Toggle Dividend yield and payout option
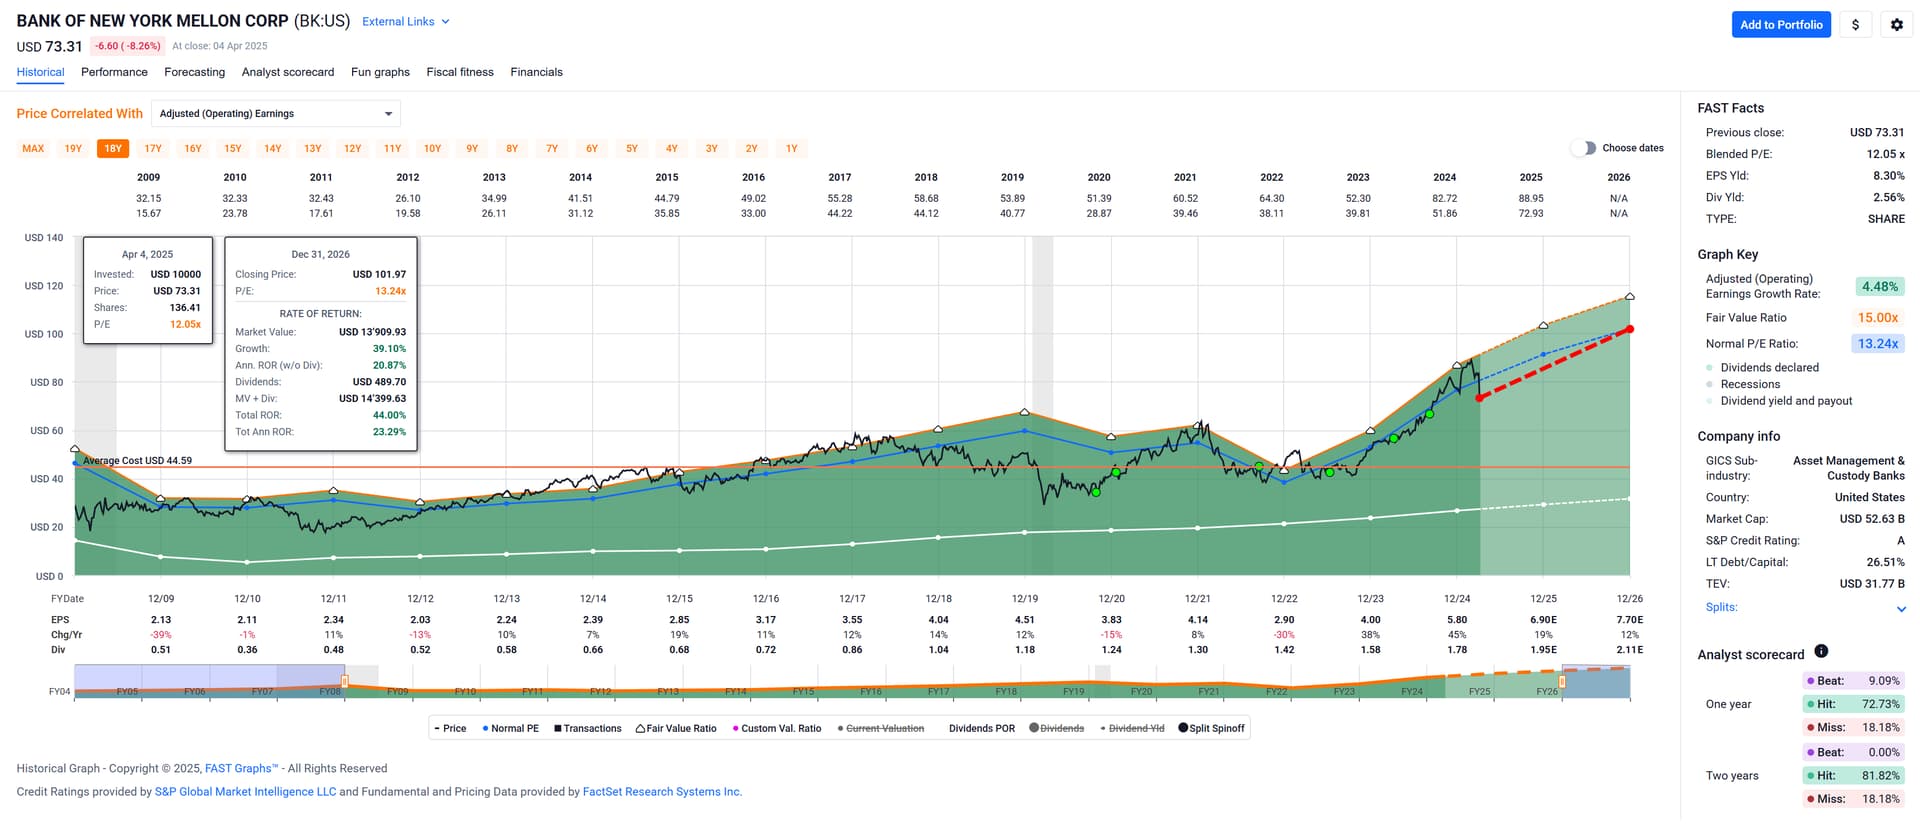 [1779, 401]
